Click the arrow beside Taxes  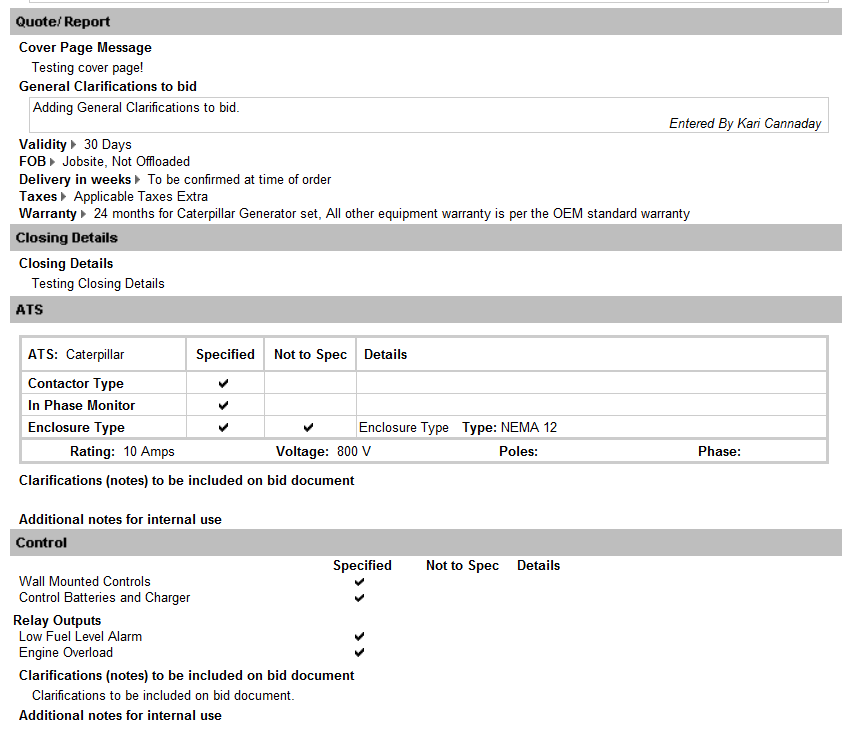(64, 197)
